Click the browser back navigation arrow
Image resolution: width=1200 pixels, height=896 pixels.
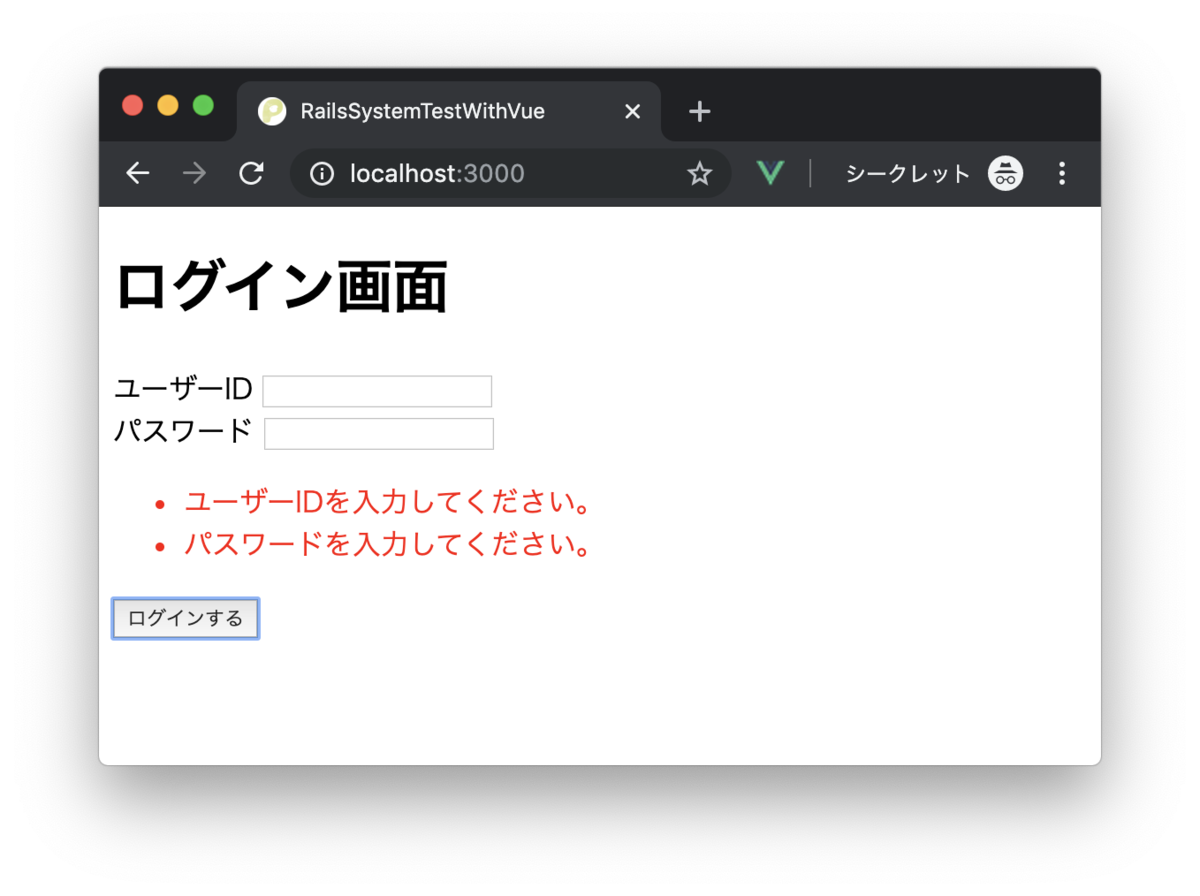(x=137, y=173)
